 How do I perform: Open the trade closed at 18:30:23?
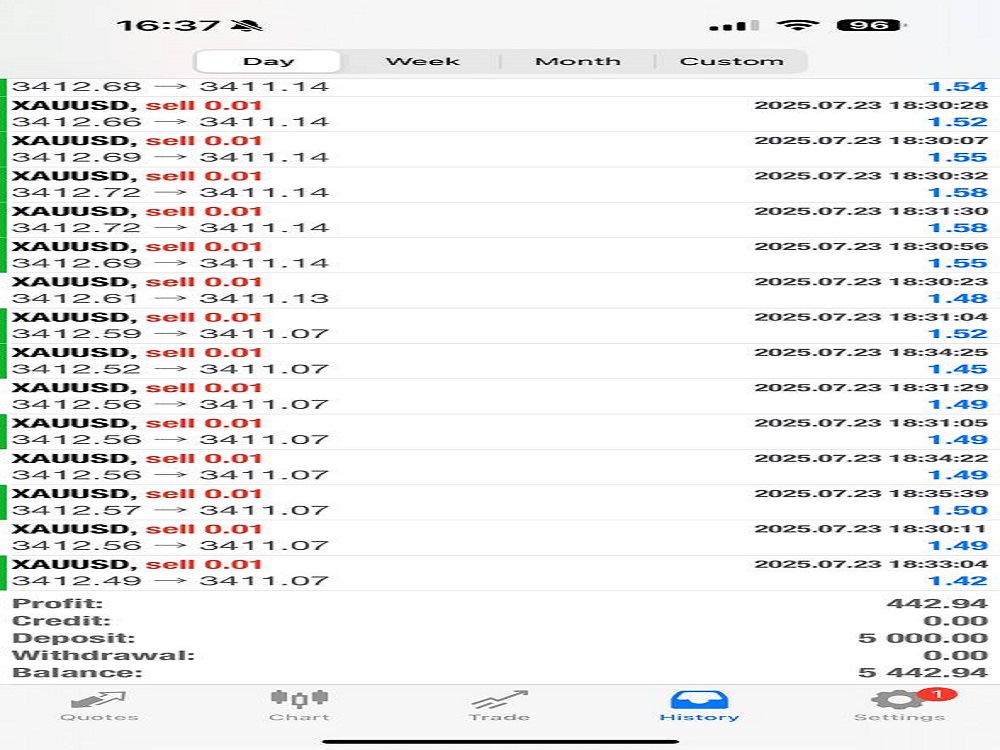[500, 291]
